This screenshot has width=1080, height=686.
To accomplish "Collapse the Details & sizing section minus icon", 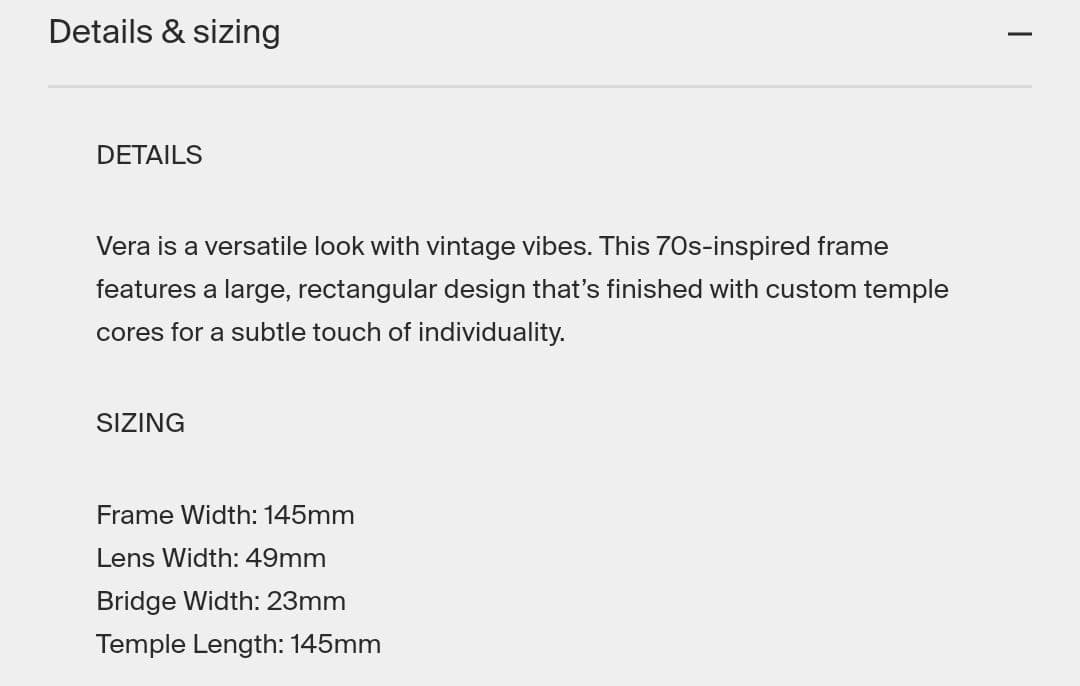I will [x=1019, y=34].
